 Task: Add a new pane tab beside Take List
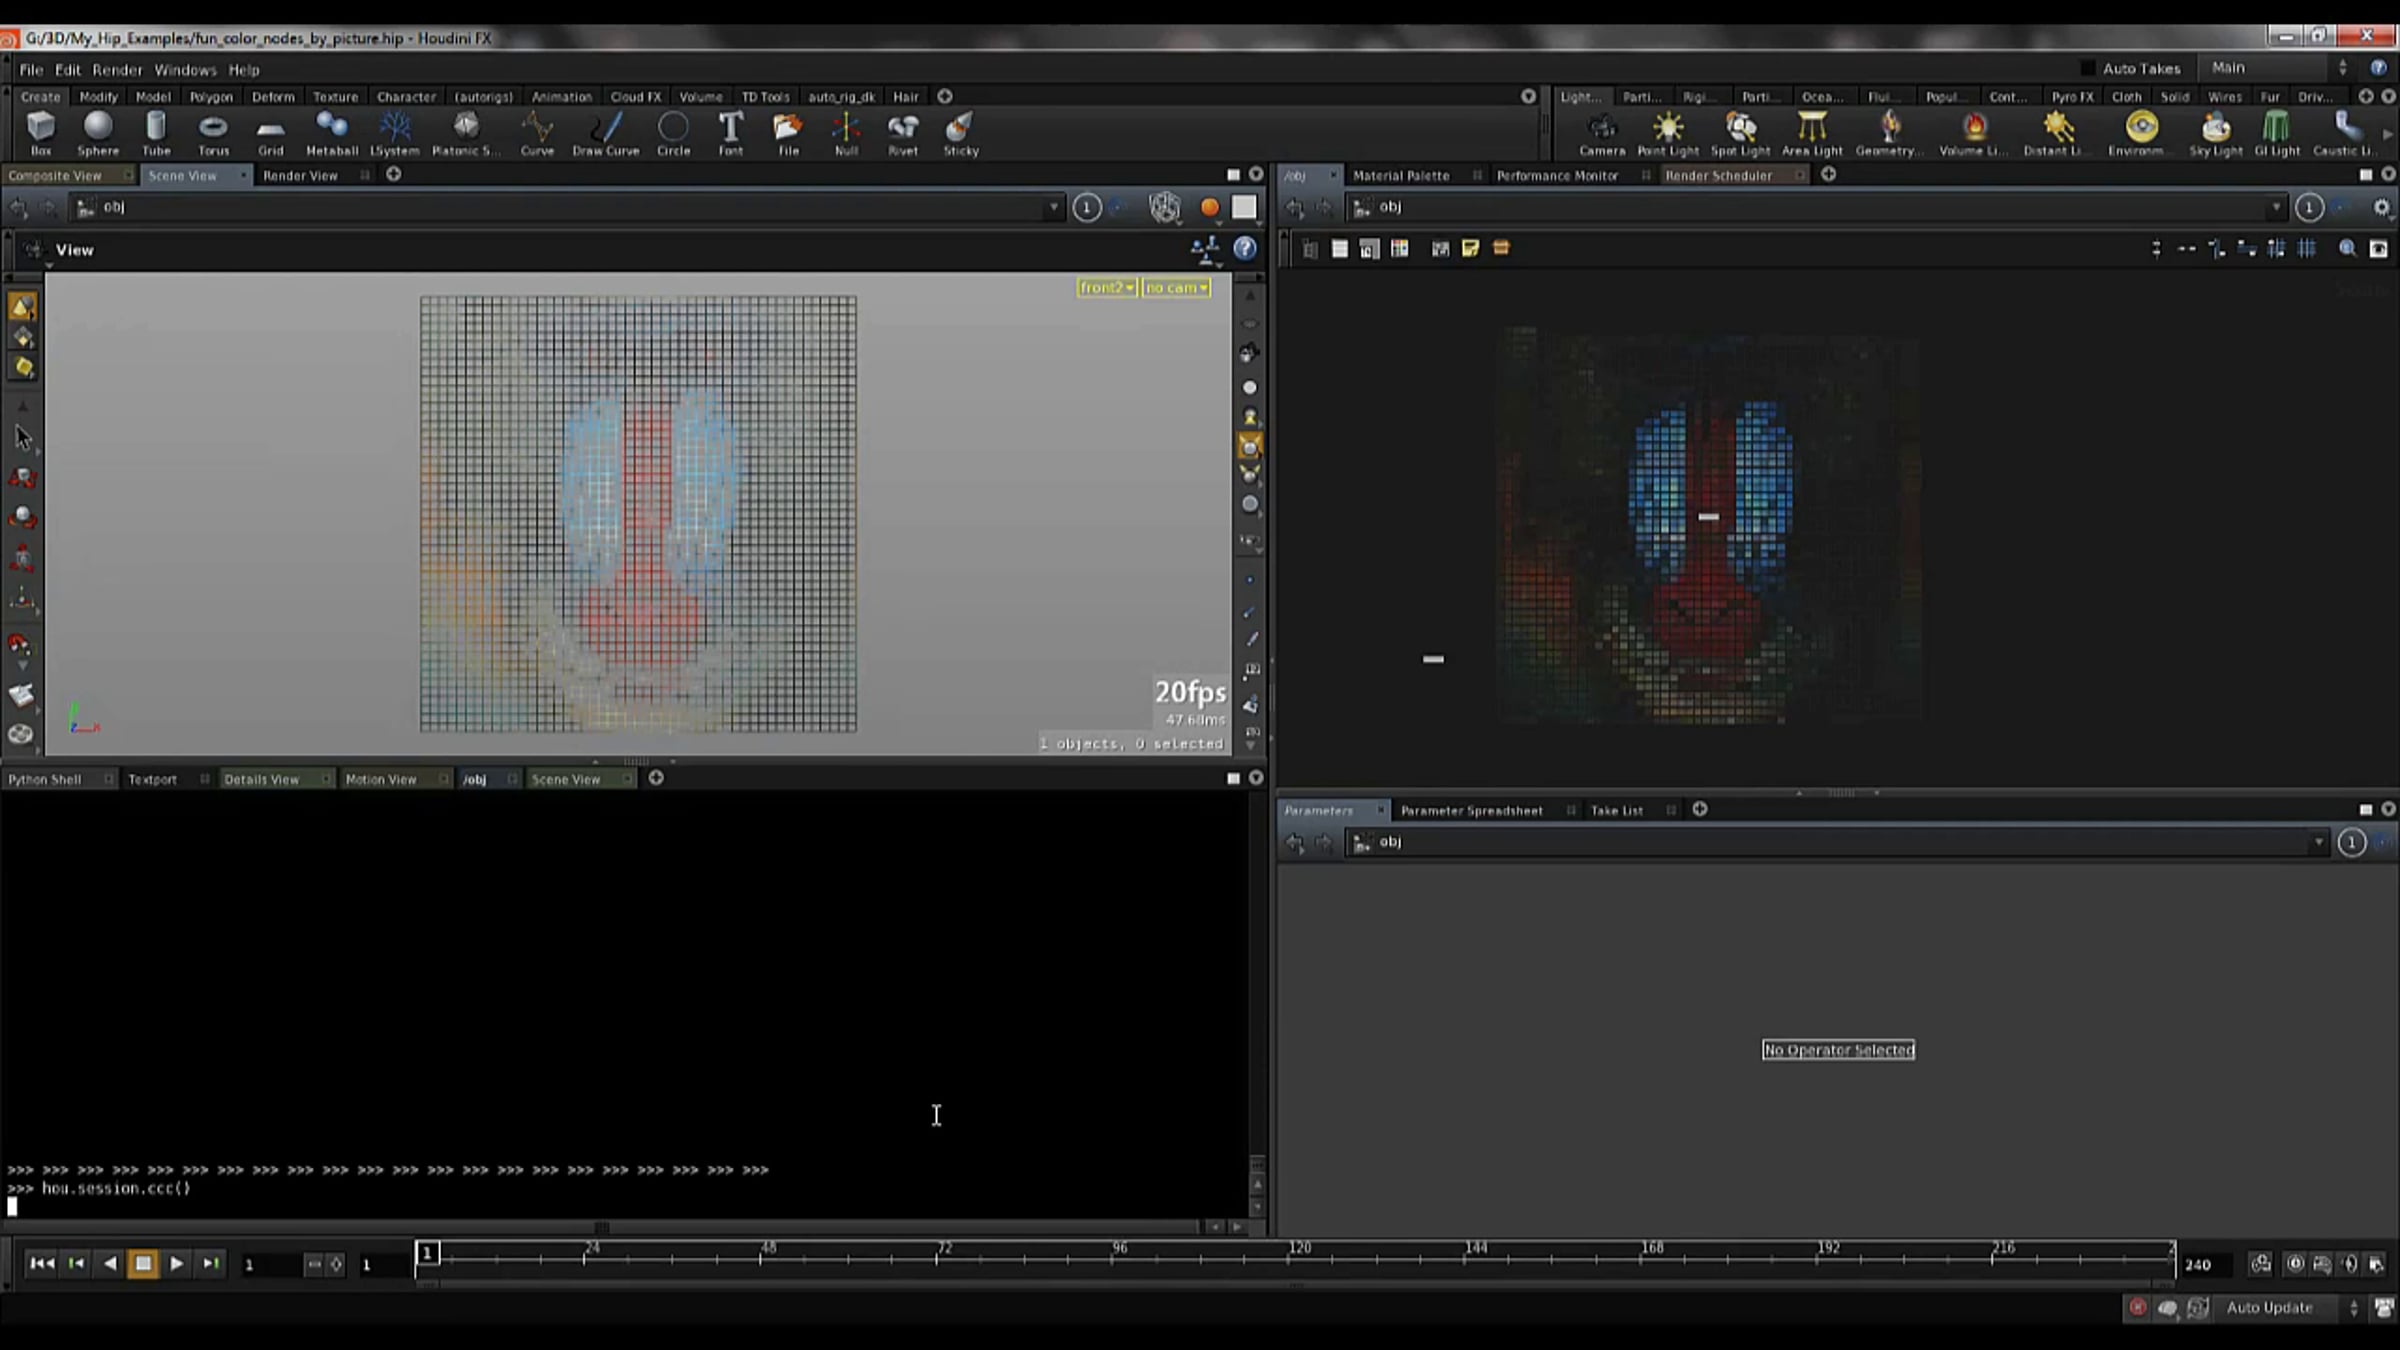[x=1700, y=810]
